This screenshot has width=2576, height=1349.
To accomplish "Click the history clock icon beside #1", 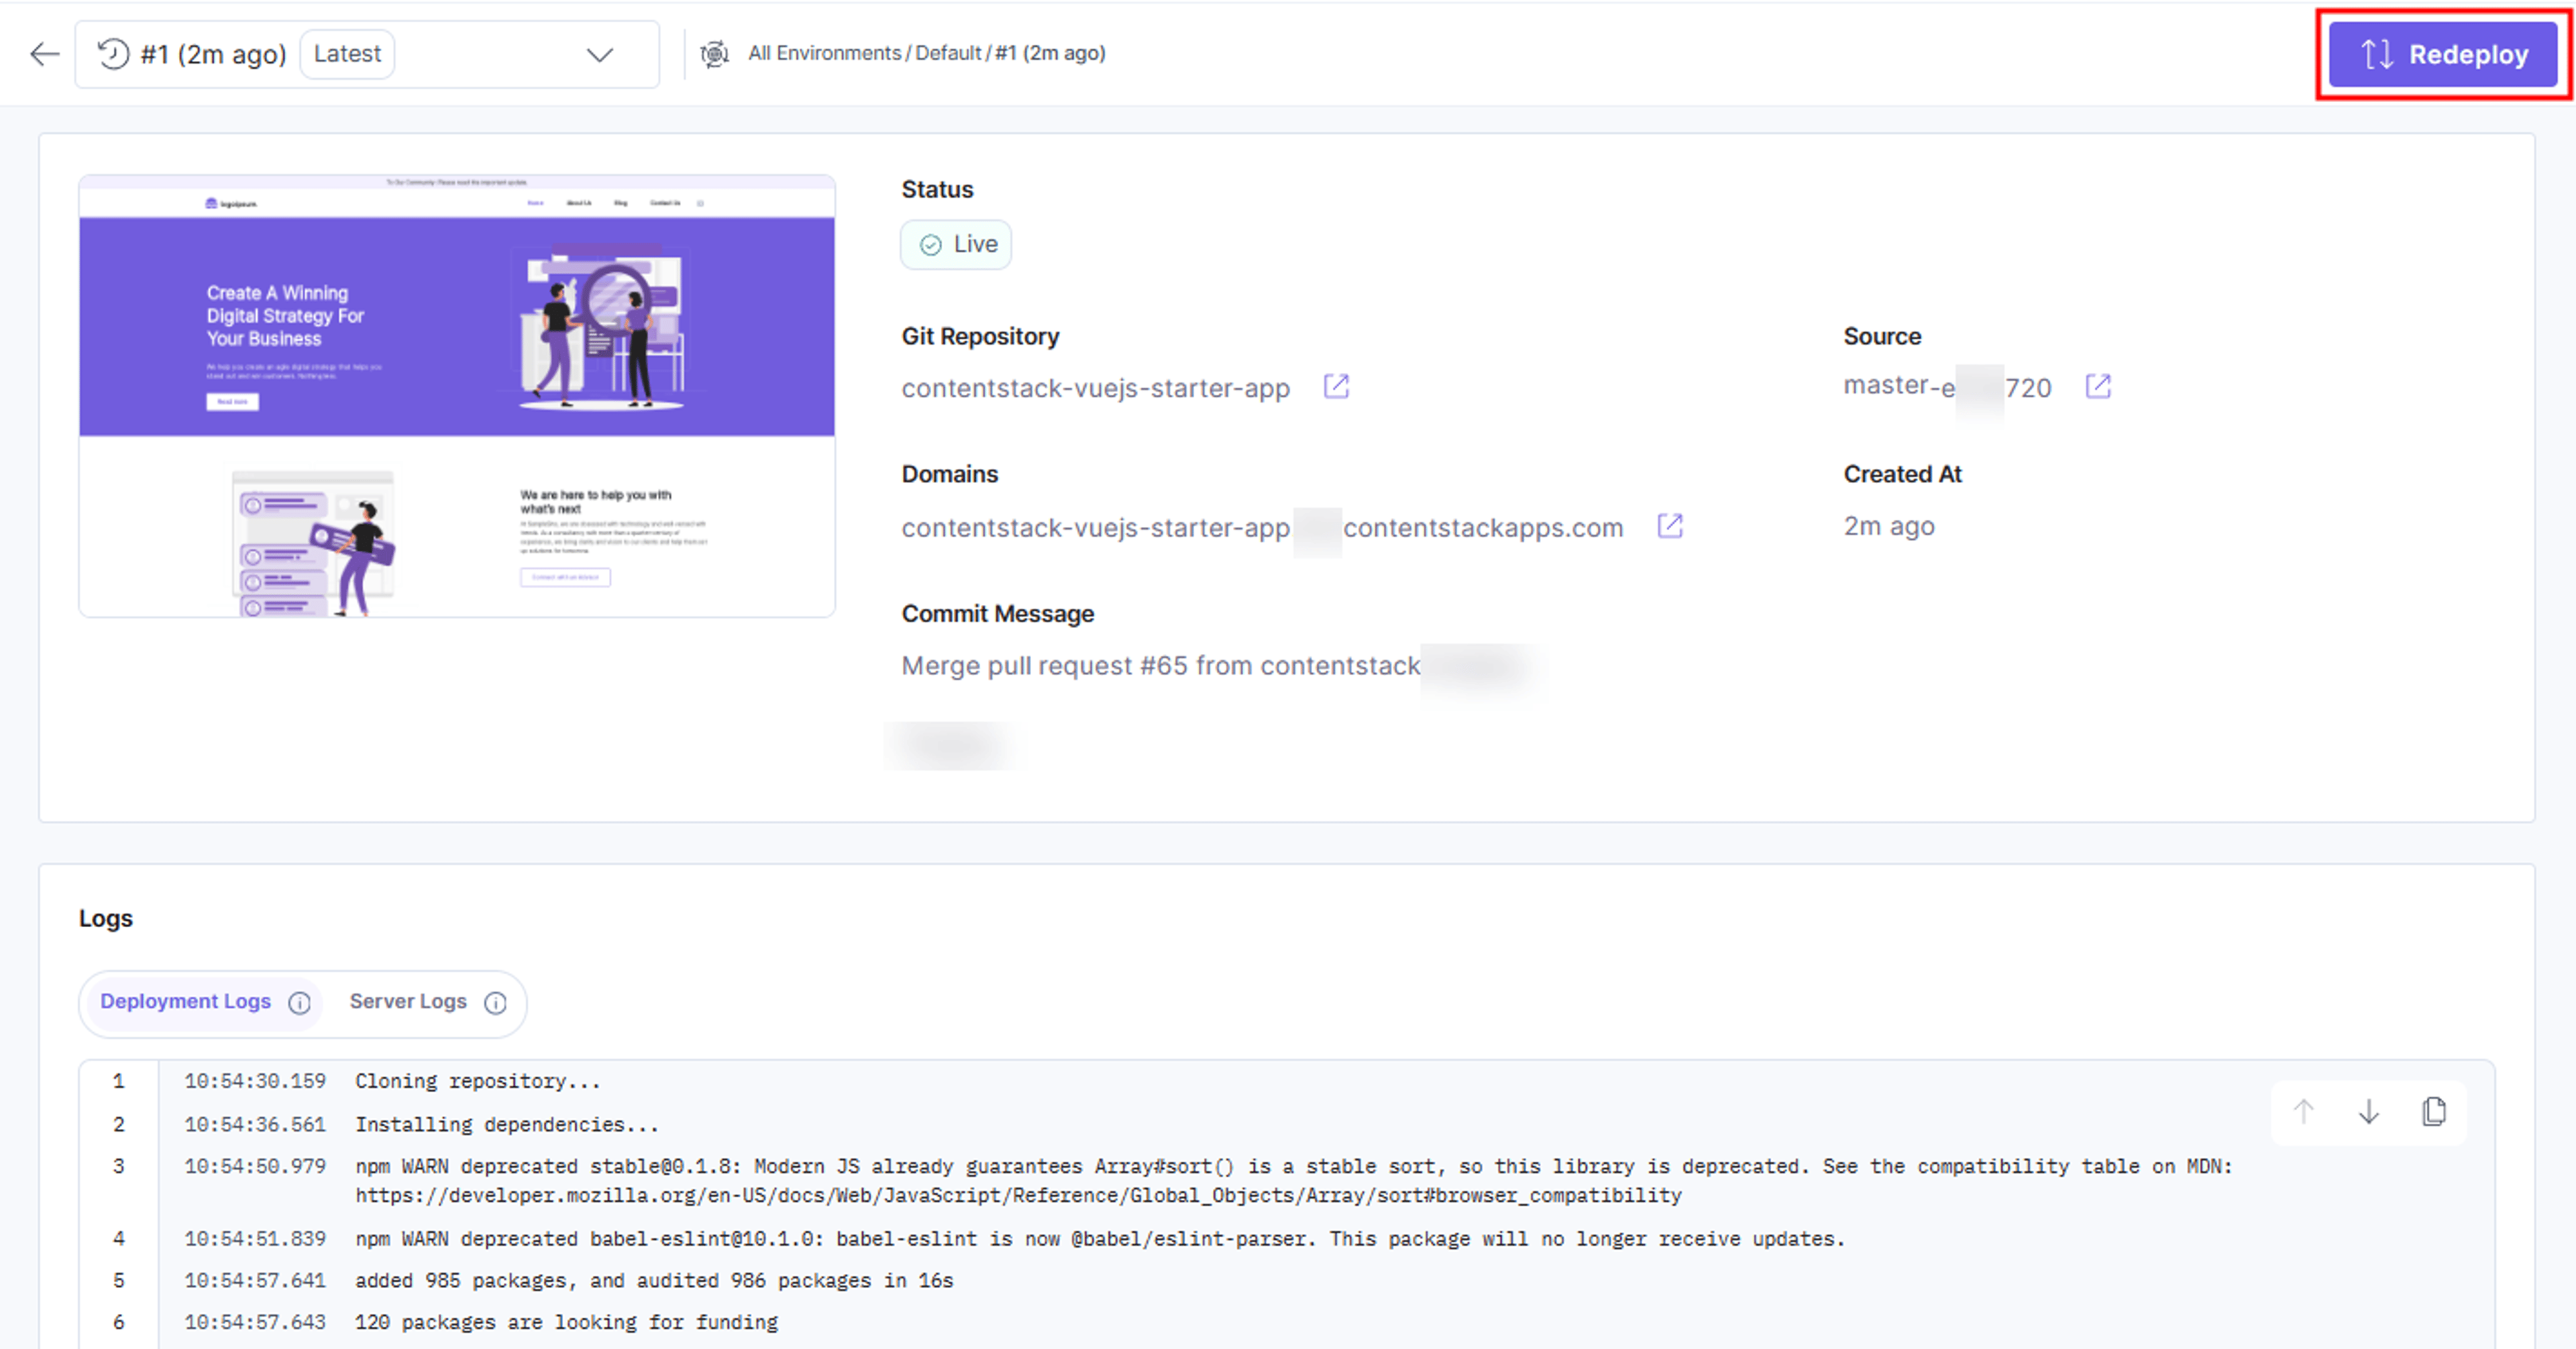I will pyautogui.click(x=113, y=54).
